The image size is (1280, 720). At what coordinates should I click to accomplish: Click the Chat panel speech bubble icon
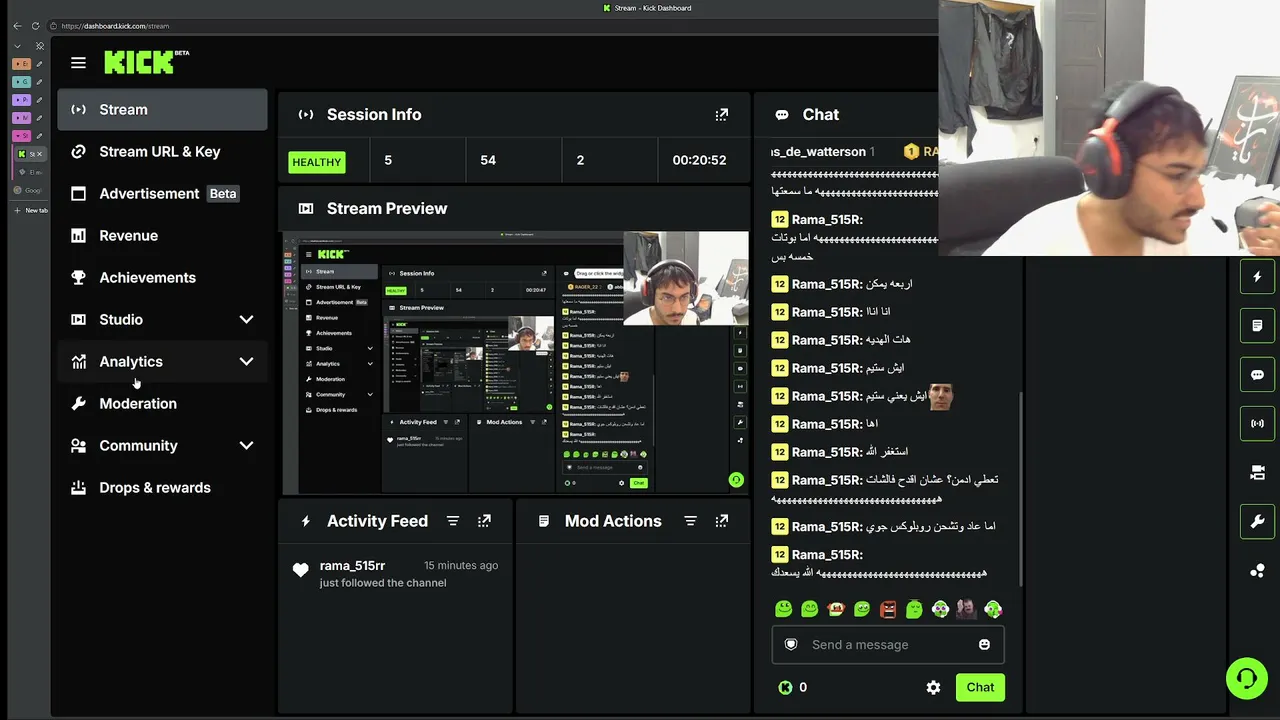782,115
